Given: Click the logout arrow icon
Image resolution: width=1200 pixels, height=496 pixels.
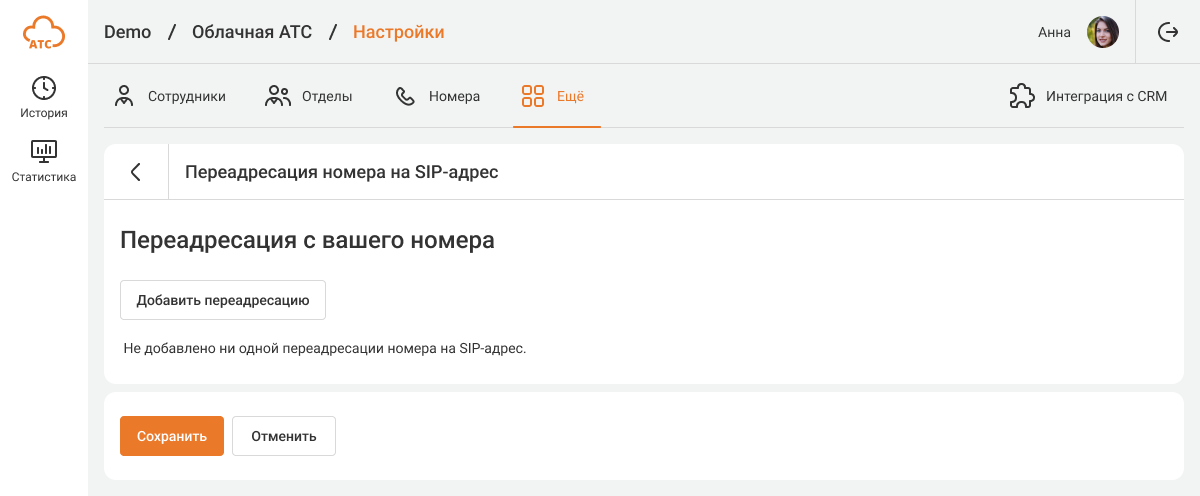Looking at the screenshot, I should pyautogui.click(x=1167, y=32).
